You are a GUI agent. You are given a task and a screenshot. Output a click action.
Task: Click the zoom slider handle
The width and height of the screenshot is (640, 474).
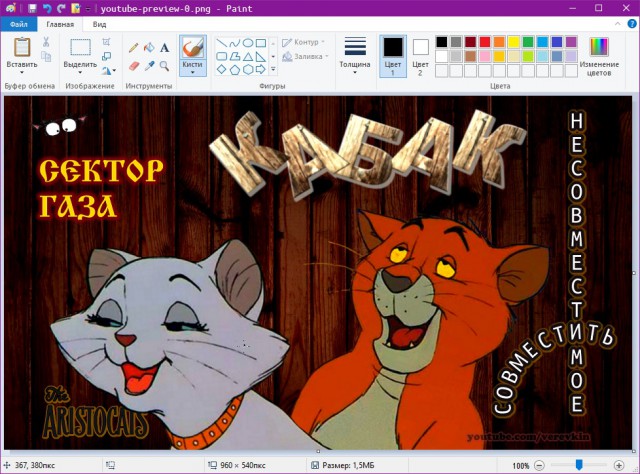[x=579, y=465]
